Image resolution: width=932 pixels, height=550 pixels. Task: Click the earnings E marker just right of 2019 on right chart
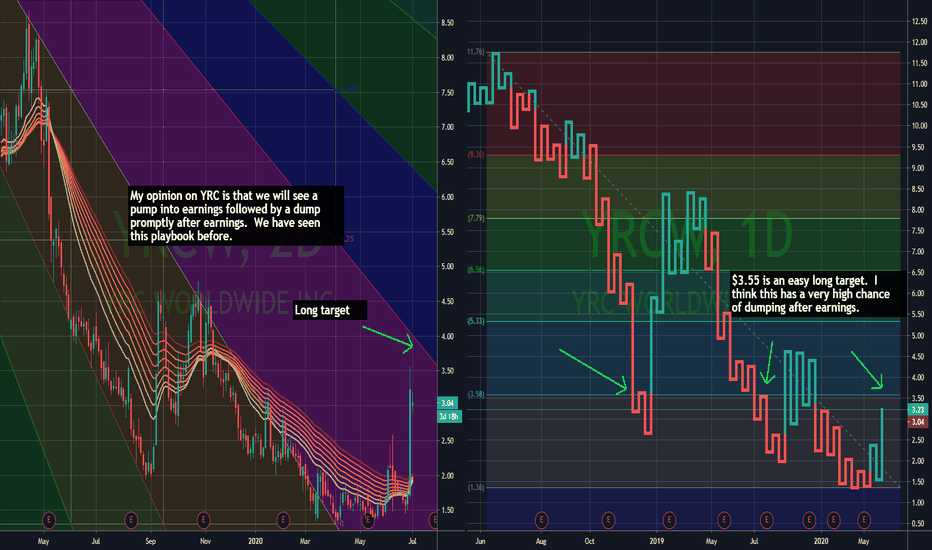669,520
